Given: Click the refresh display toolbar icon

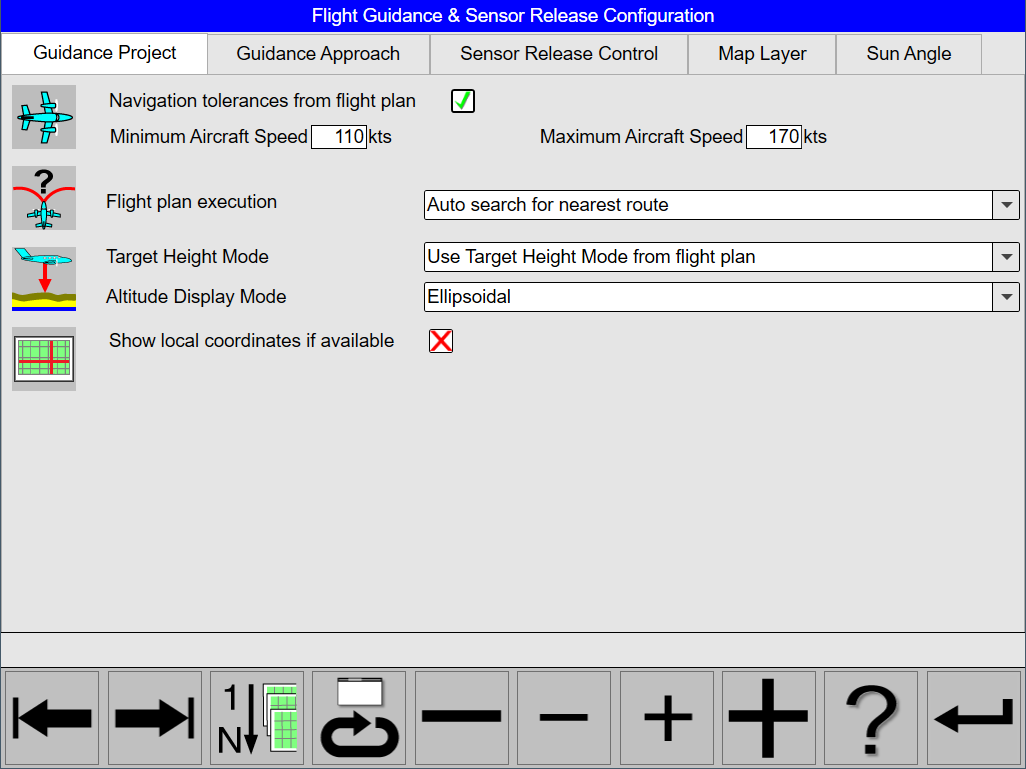Looking at the screenshot, I should [x=359, y=718].
